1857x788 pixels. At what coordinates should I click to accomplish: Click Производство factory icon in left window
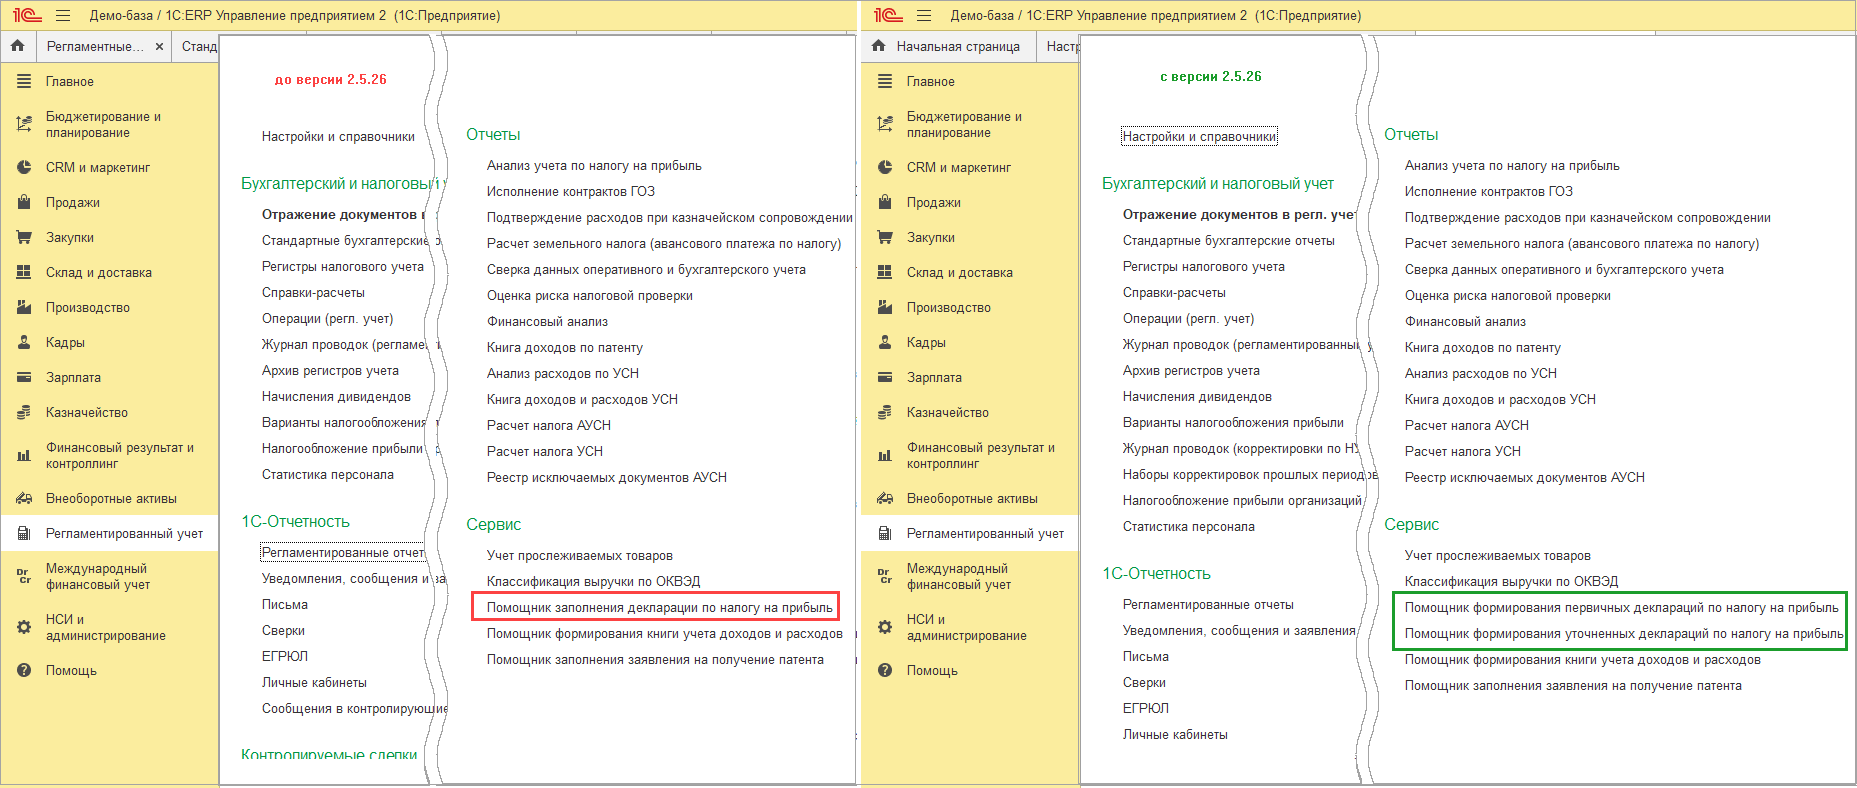pos(24,308)
